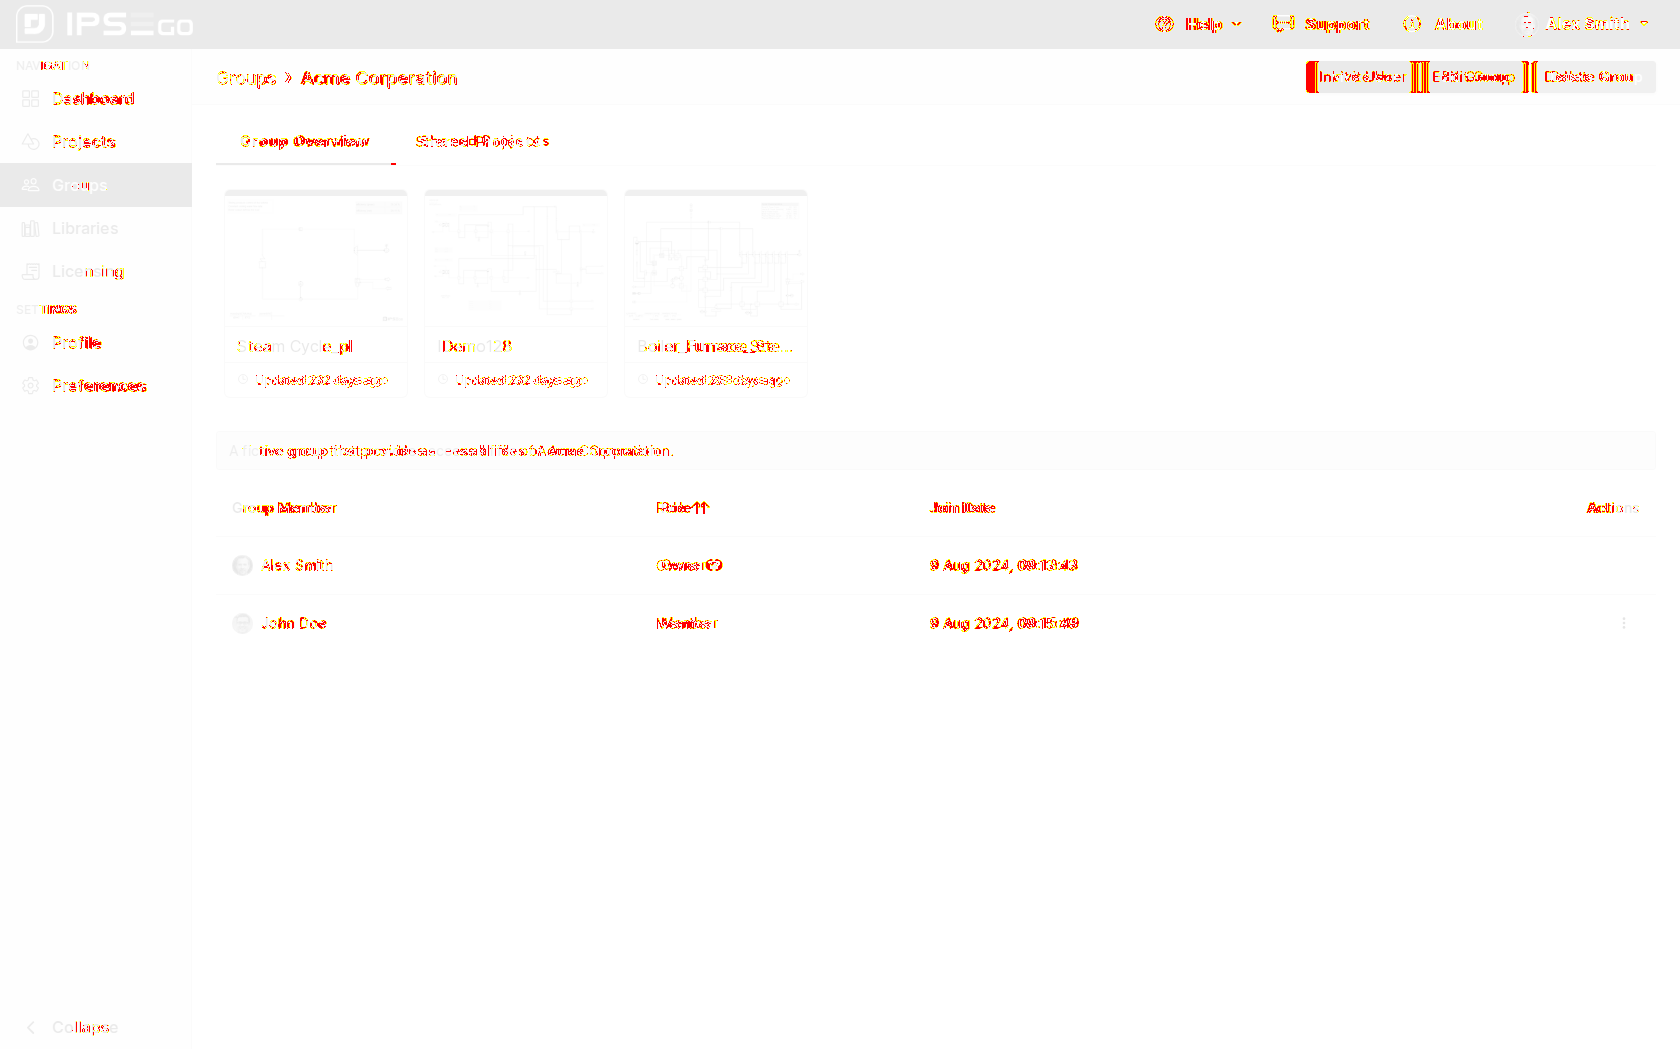The image size is (1680, 1050).
Task: Select the Group Overview tab
Action: click(305, 142)
